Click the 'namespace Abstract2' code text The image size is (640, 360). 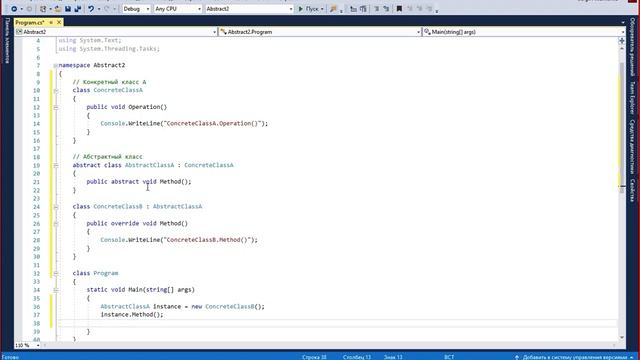[x=92, y=65]
